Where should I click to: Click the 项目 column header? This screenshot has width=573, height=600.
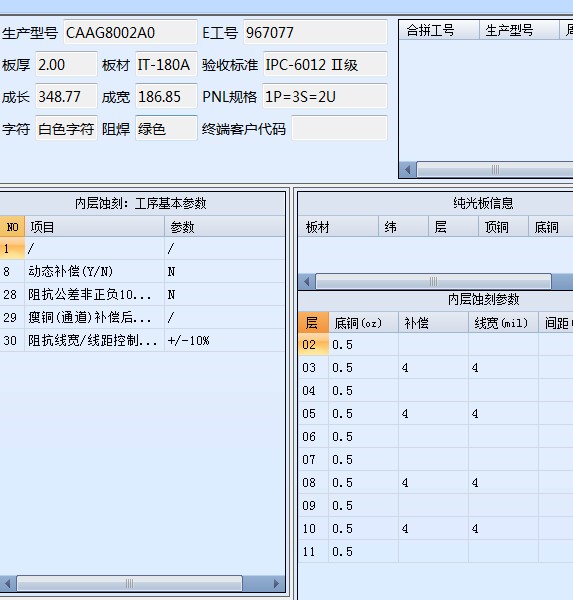click(x=95, y=227)
